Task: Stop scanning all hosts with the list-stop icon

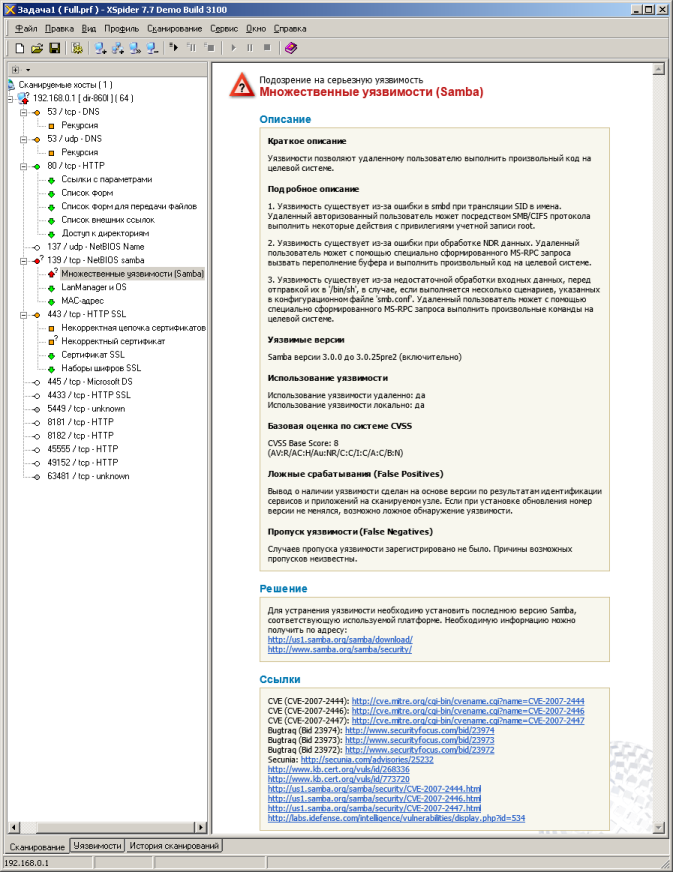Action: 210,48
